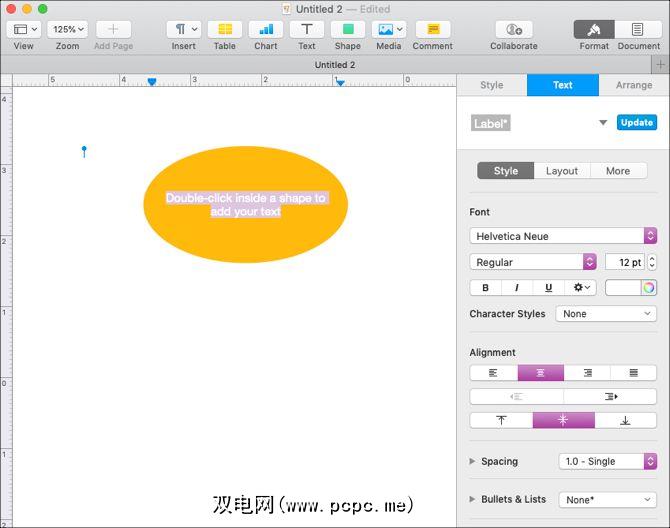
Task: Expand the Spacing section
Action: pyautogui.click(x=473, y=462)
